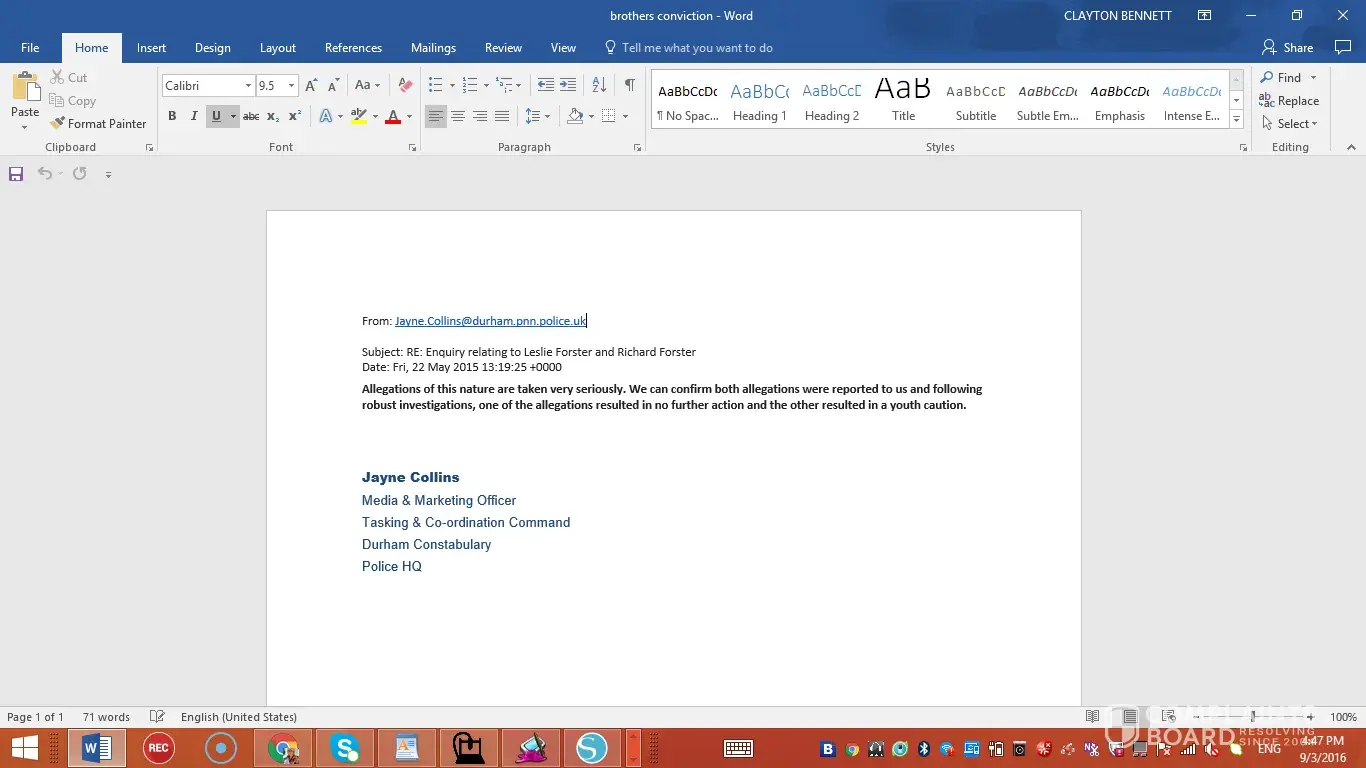Viewport: 1366px width, 768px height.
Task: Click the Sort icon in Paragraph group
Action: (599, 86)
